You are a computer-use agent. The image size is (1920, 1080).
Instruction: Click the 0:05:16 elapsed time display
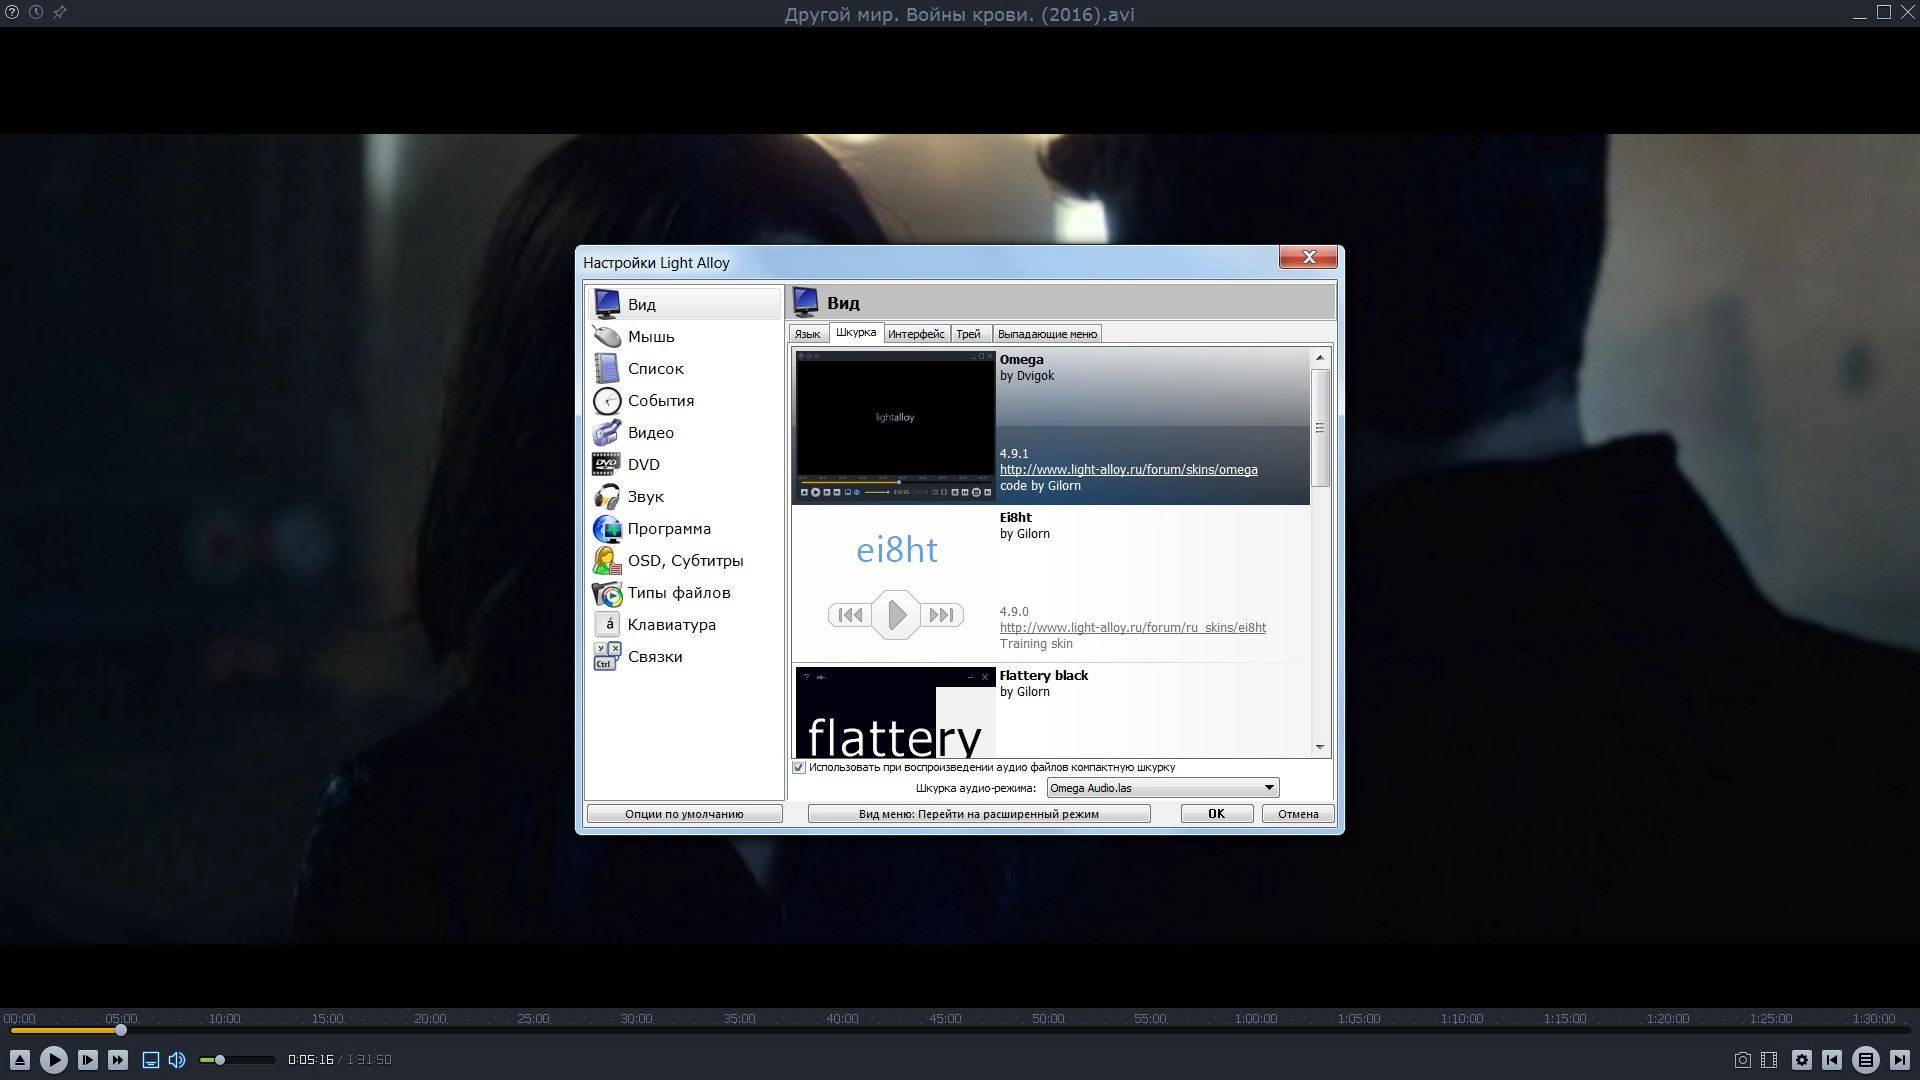310,1060
